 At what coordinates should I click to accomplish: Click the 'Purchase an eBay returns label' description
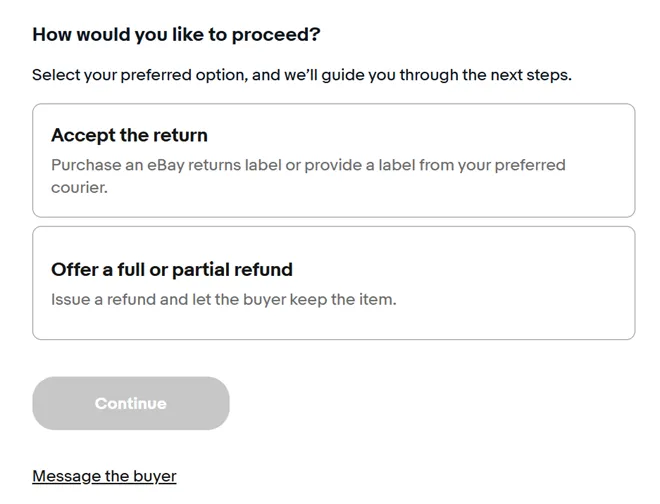[x=200, y=164]
